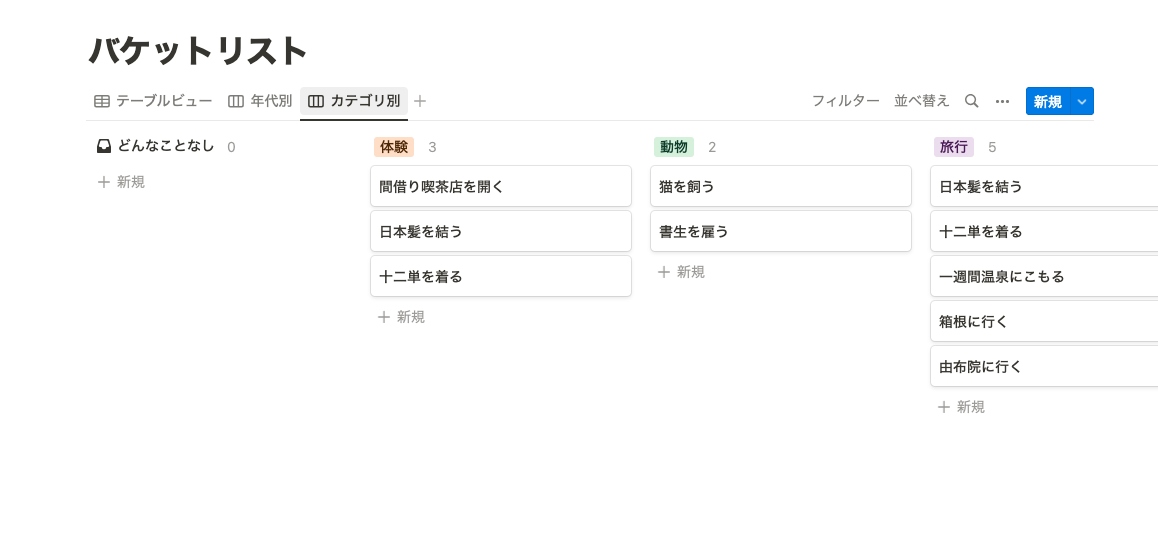The image size is (1158, 558).
Task: Switch to the 年代別 tab
Action: (x=260, y=101)
